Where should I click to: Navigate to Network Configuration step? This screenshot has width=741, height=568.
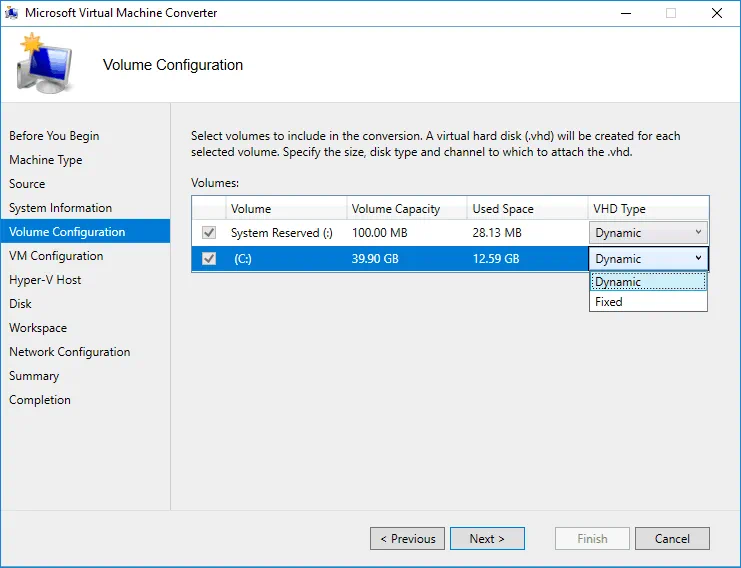coord(69,352)
